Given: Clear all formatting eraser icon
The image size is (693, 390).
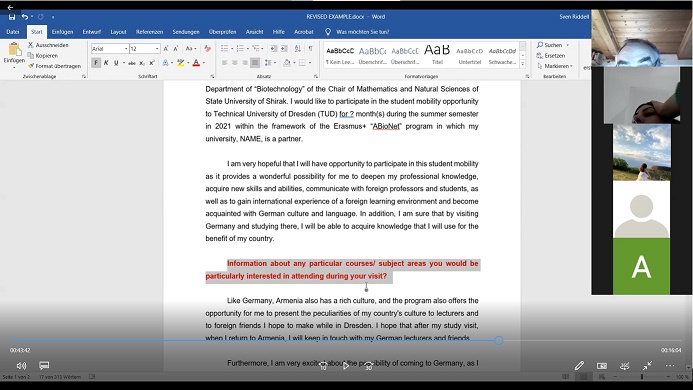Looking at the screenshot, I should [207, 49].
